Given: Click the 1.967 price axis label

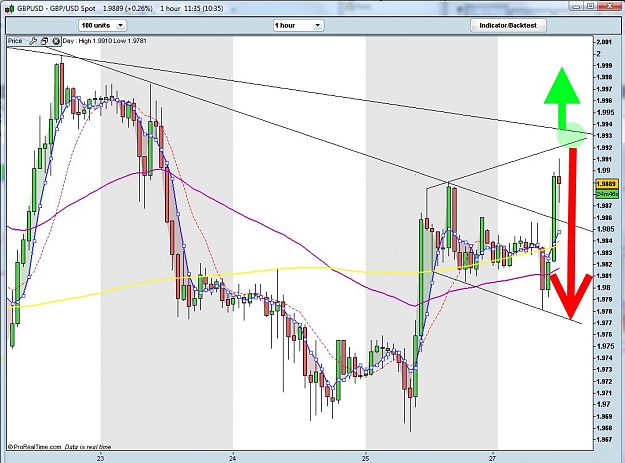Looking at the screenshot, I should coord(604,439).
